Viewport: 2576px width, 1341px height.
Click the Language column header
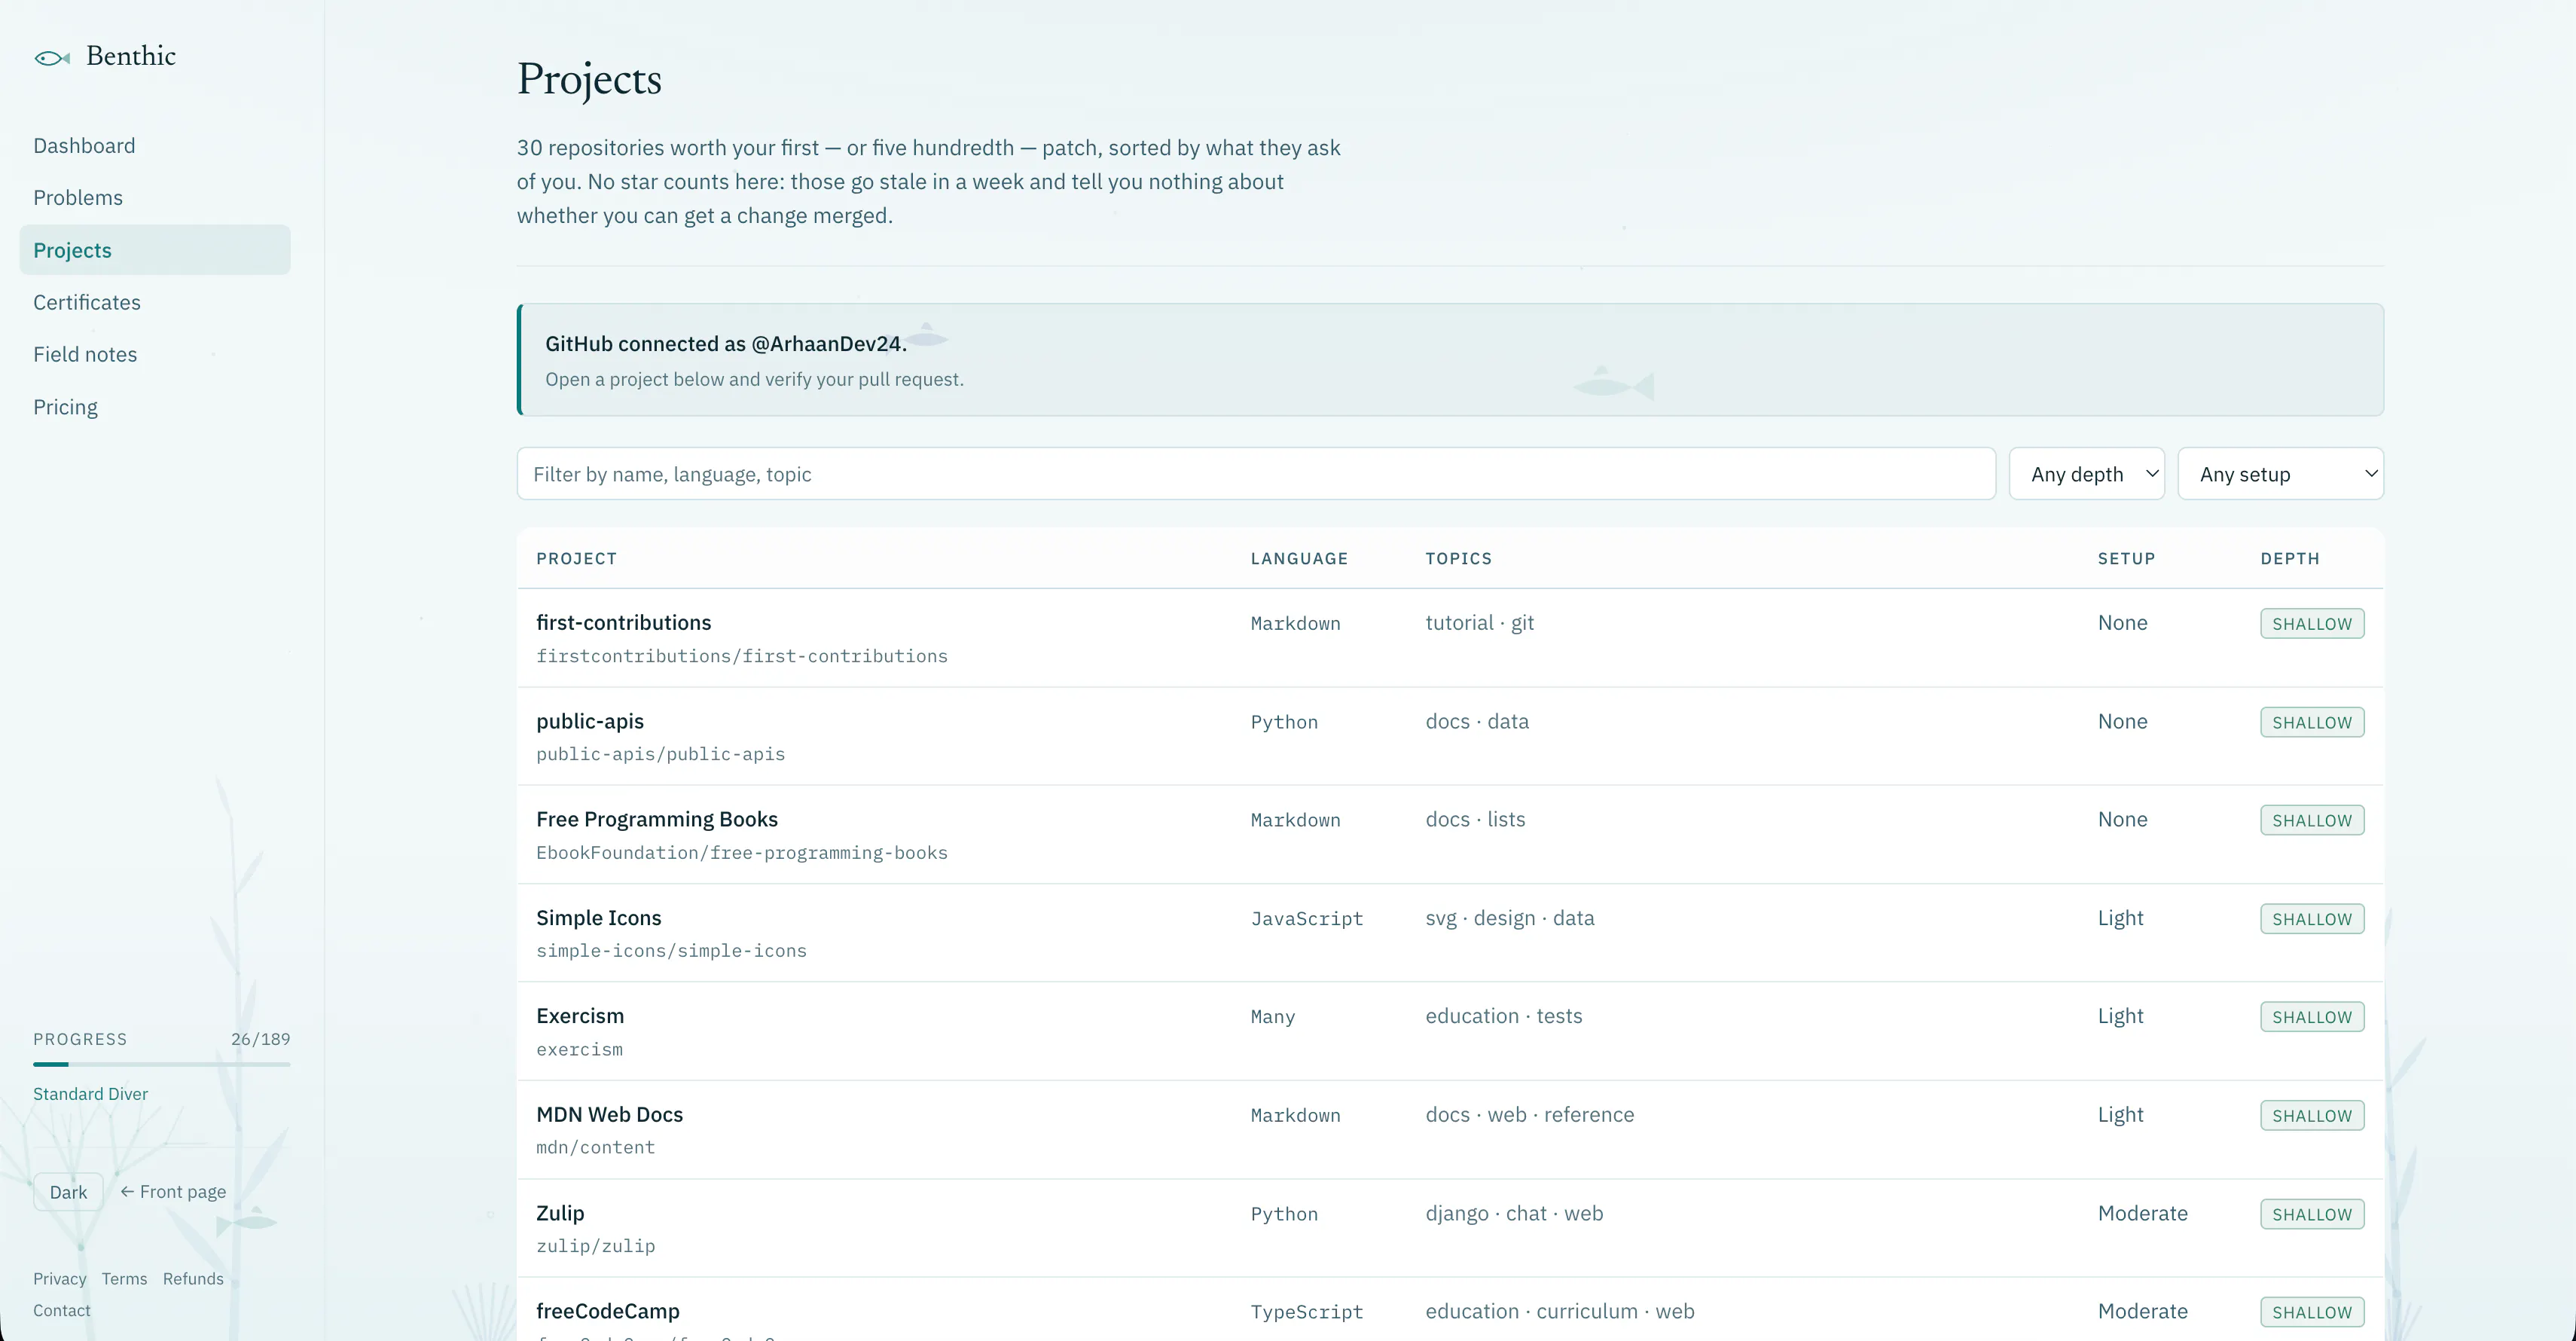click(x=1299, y=559)
